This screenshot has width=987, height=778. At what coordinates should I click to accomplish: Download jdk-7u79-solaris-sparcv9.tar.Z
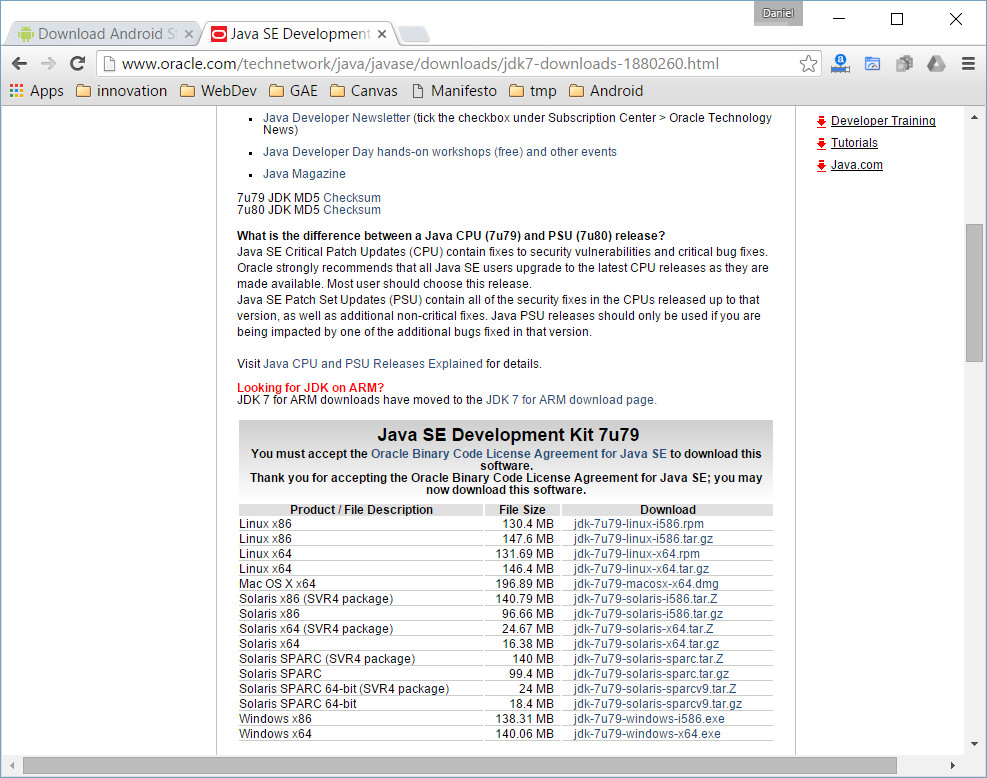pyautogui.click(x=655, y=689)
